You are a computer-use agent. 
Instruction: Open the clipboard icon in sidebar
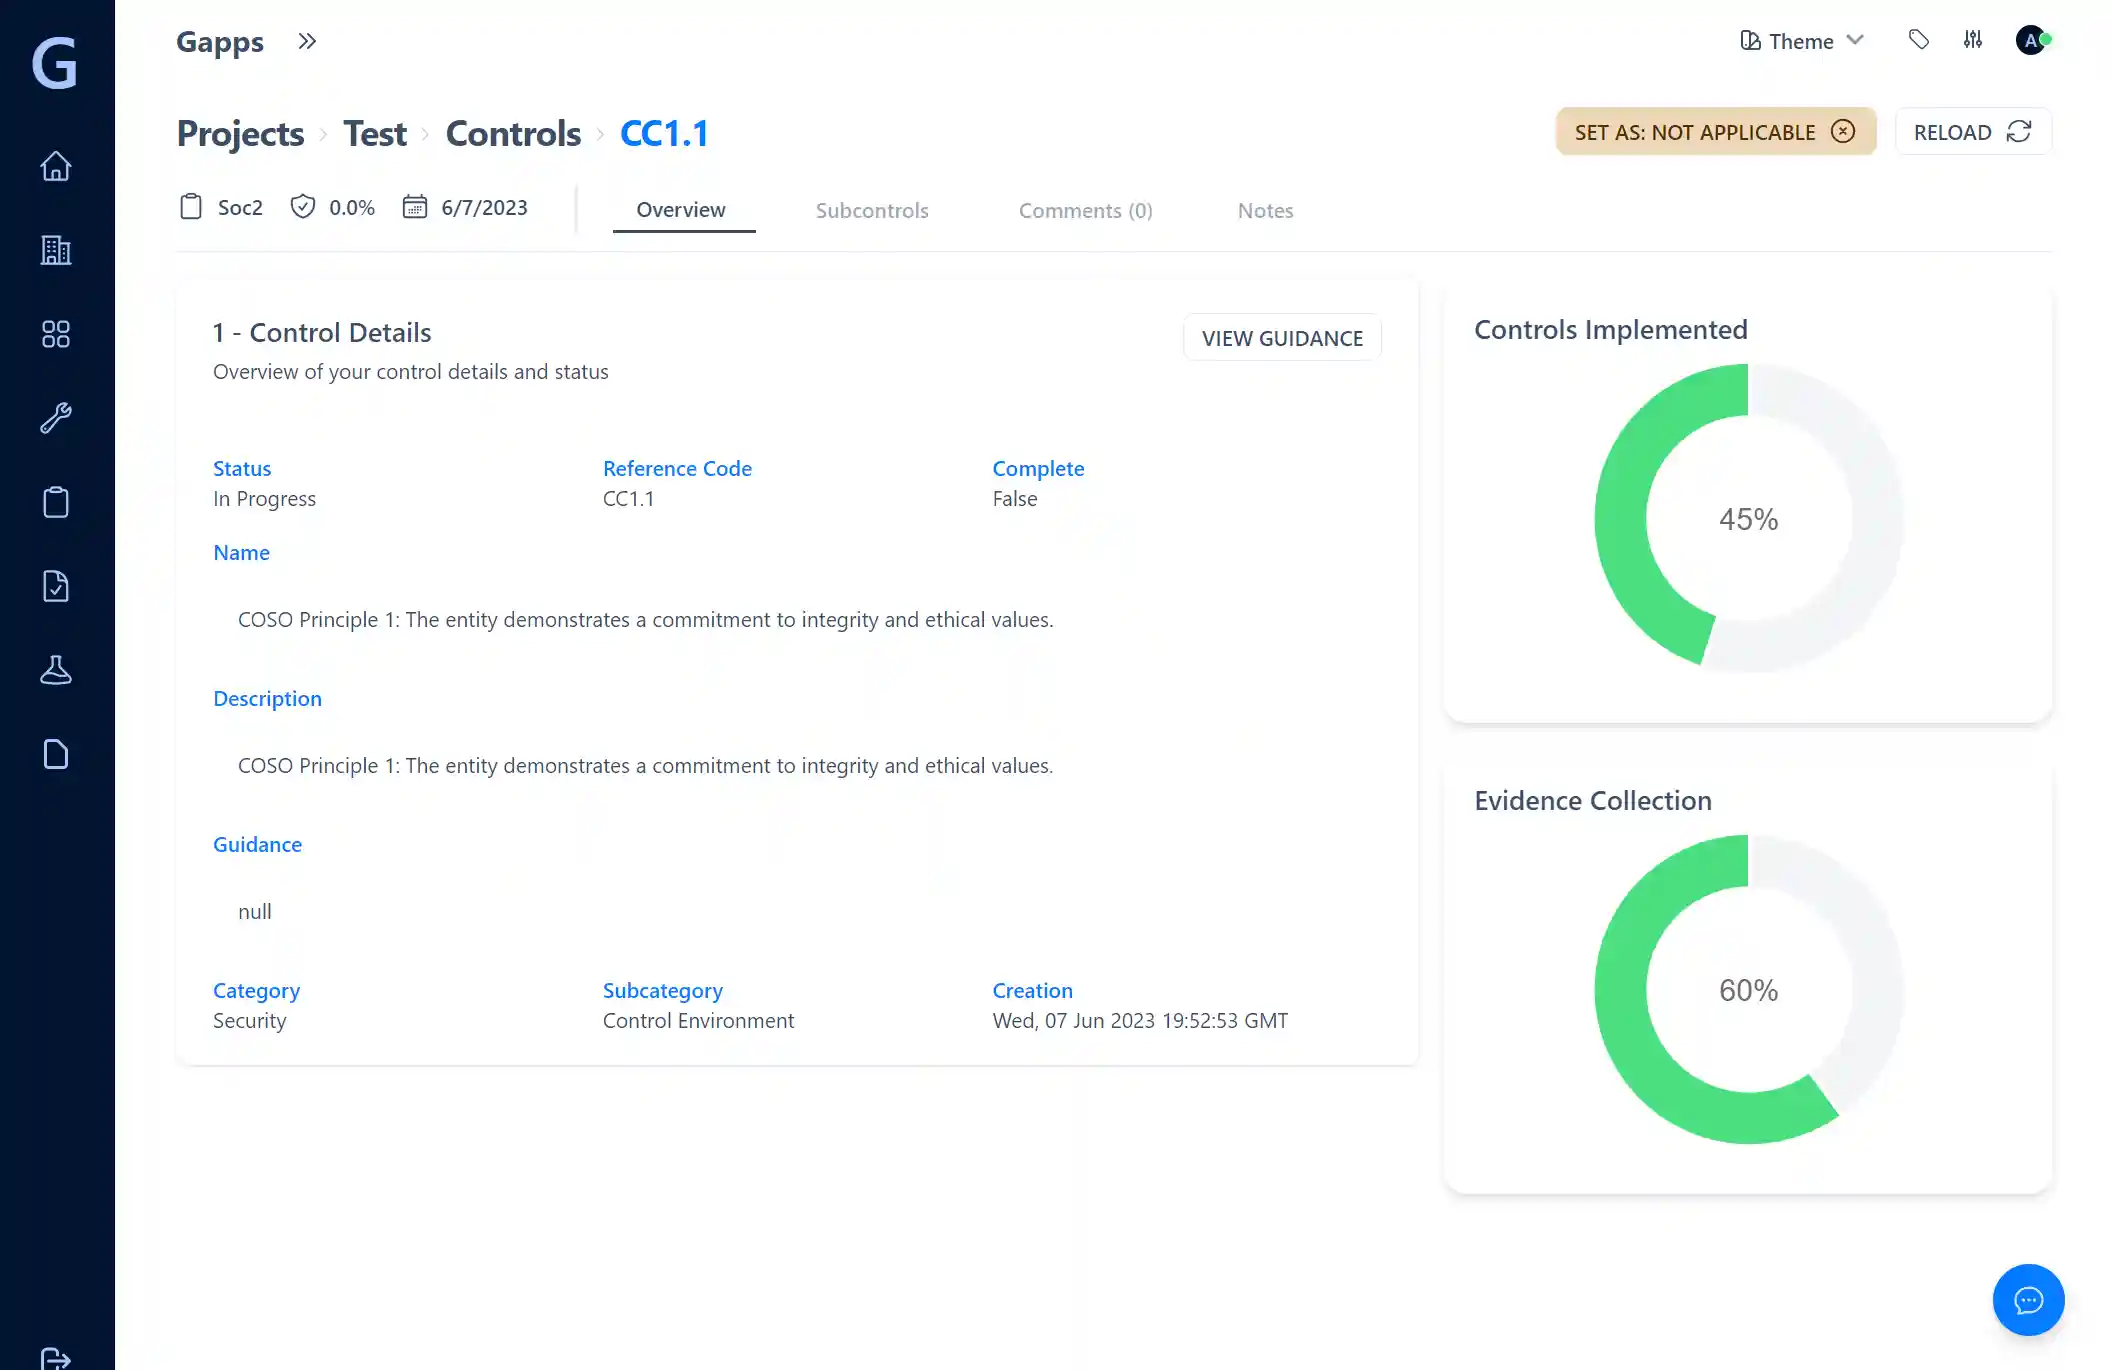point(56,502)
